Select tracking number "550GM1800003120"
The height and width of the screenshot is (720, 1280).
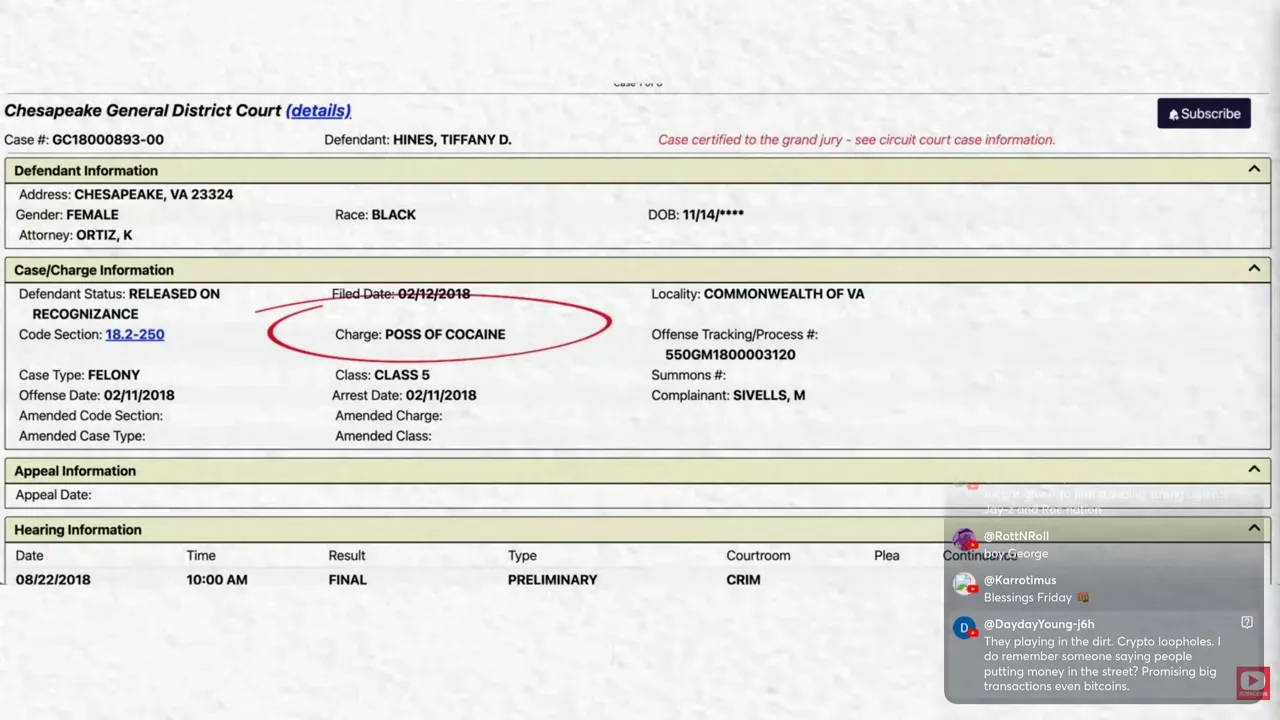(730, 354)
